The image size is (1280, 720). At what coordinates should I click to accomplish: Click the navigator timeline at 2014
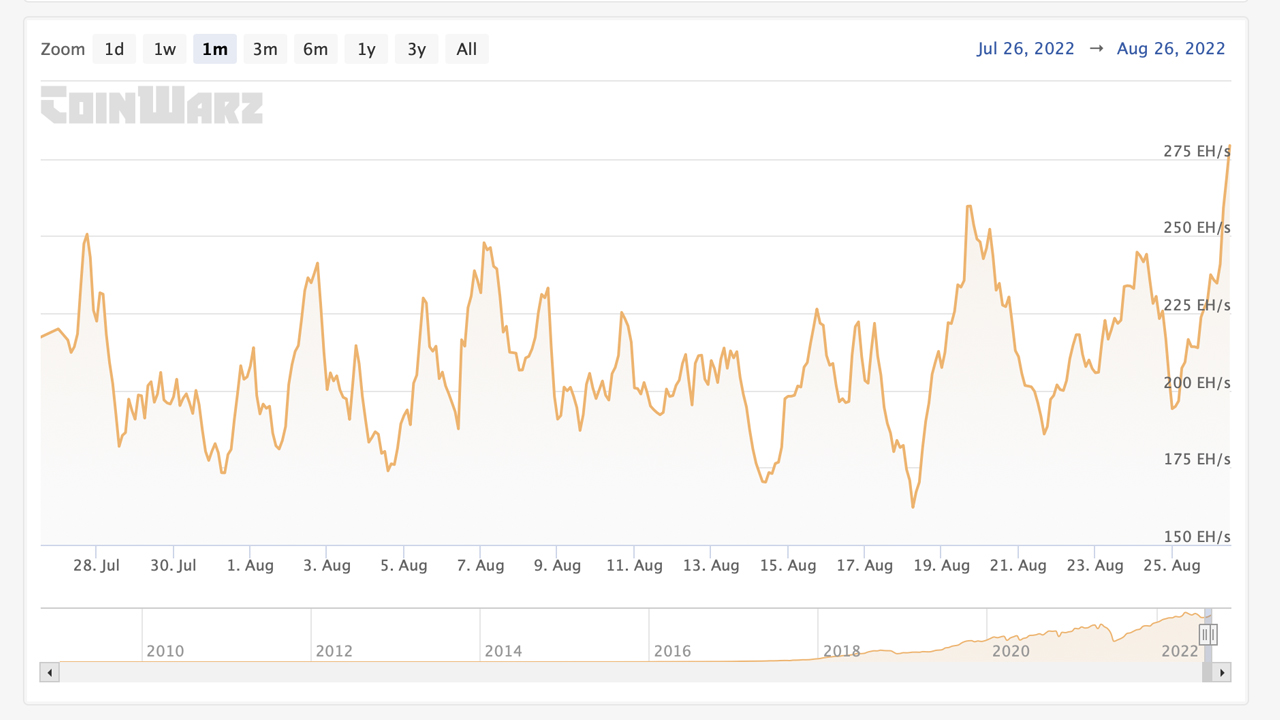click(503, 651)
